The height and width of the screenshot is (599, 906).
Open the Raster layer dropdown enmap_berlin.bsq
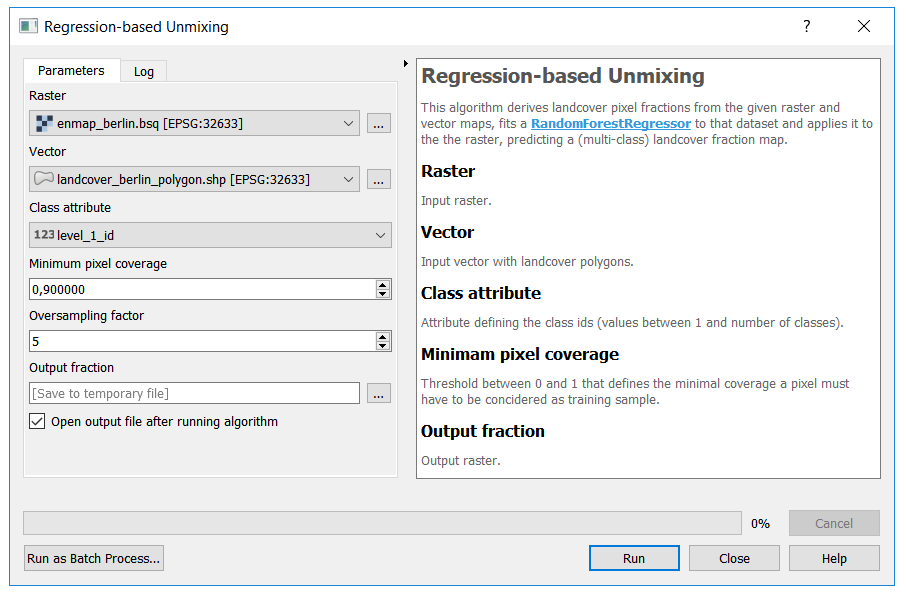(194, 123)
